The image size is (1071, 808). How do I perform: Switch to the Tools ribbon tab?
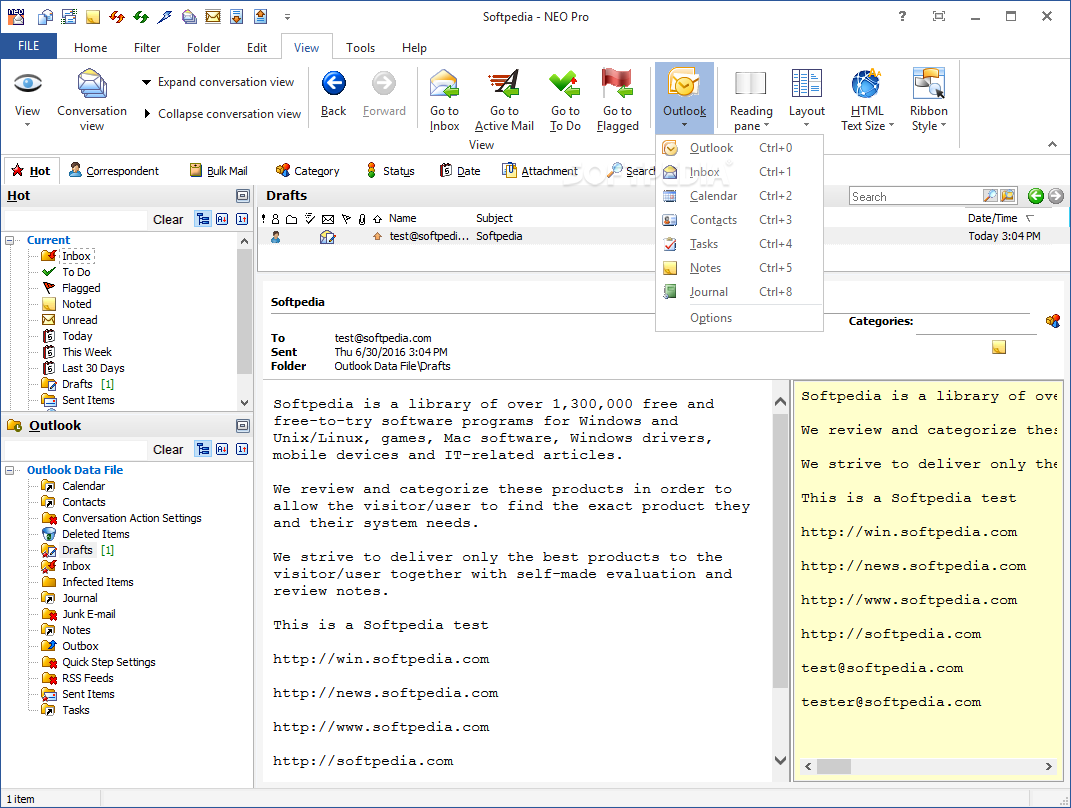[x=360, y=48]
